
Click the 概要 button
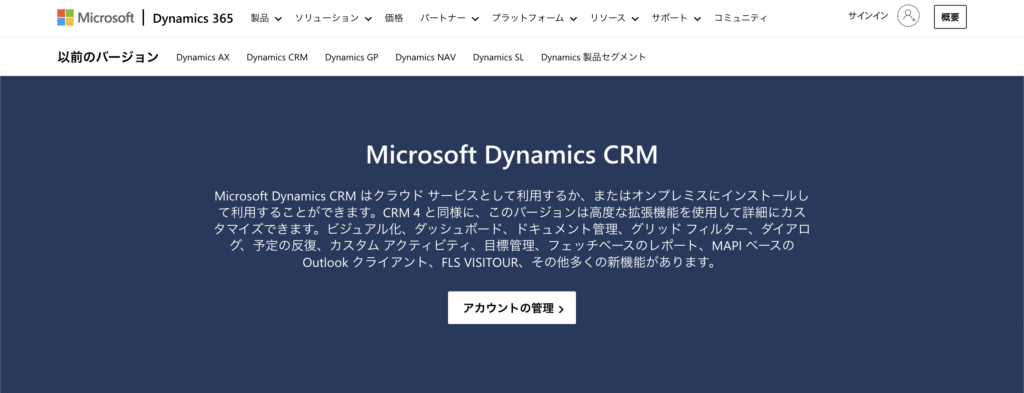[950, 18]
